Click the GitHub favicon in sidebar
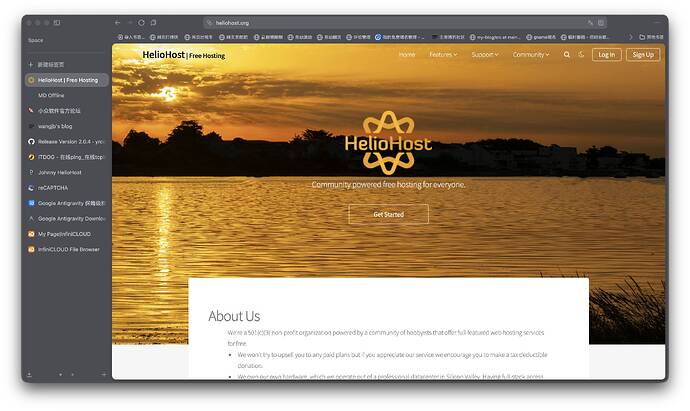 pos(31,142)
